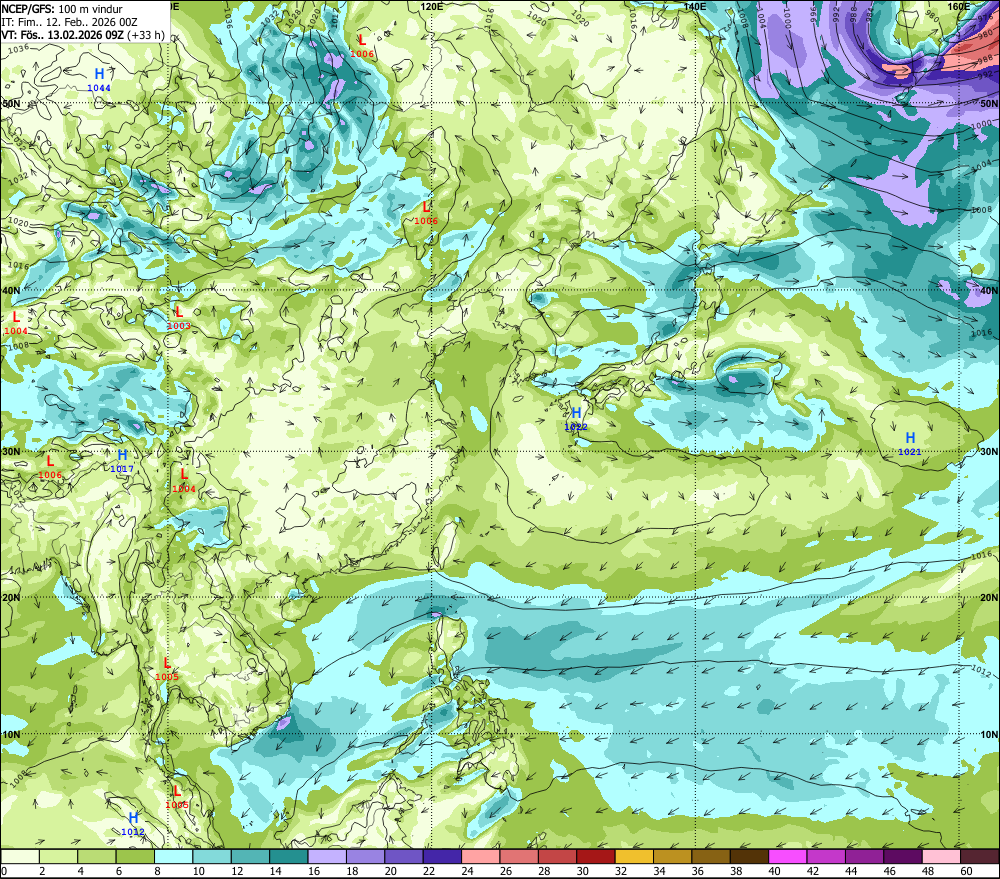
Task: Select the H 1012 high pressure marker
Action: pyautogui.click(x=133, y=824)
